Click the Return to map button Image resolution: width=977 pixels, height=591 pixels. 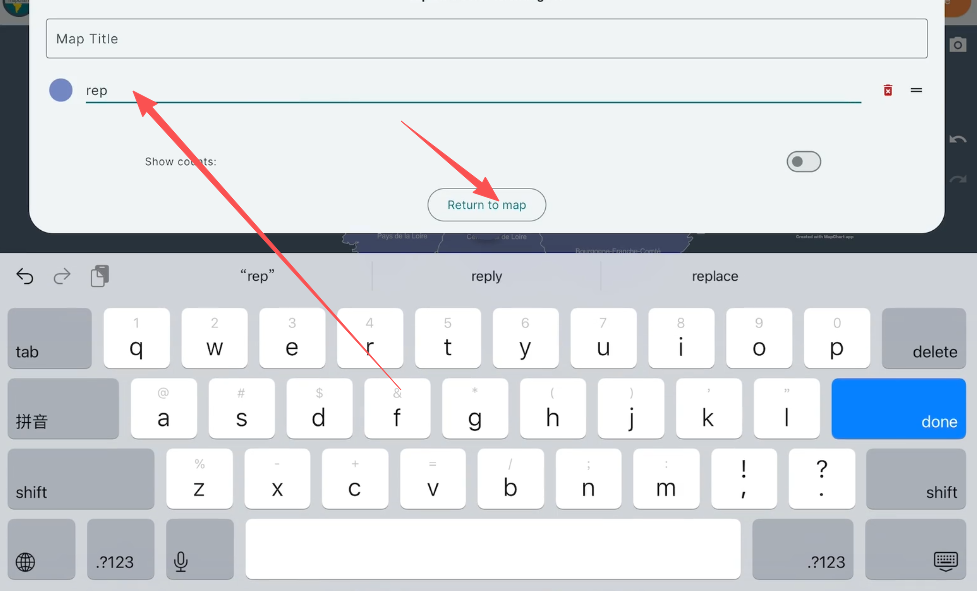(487, 205)
